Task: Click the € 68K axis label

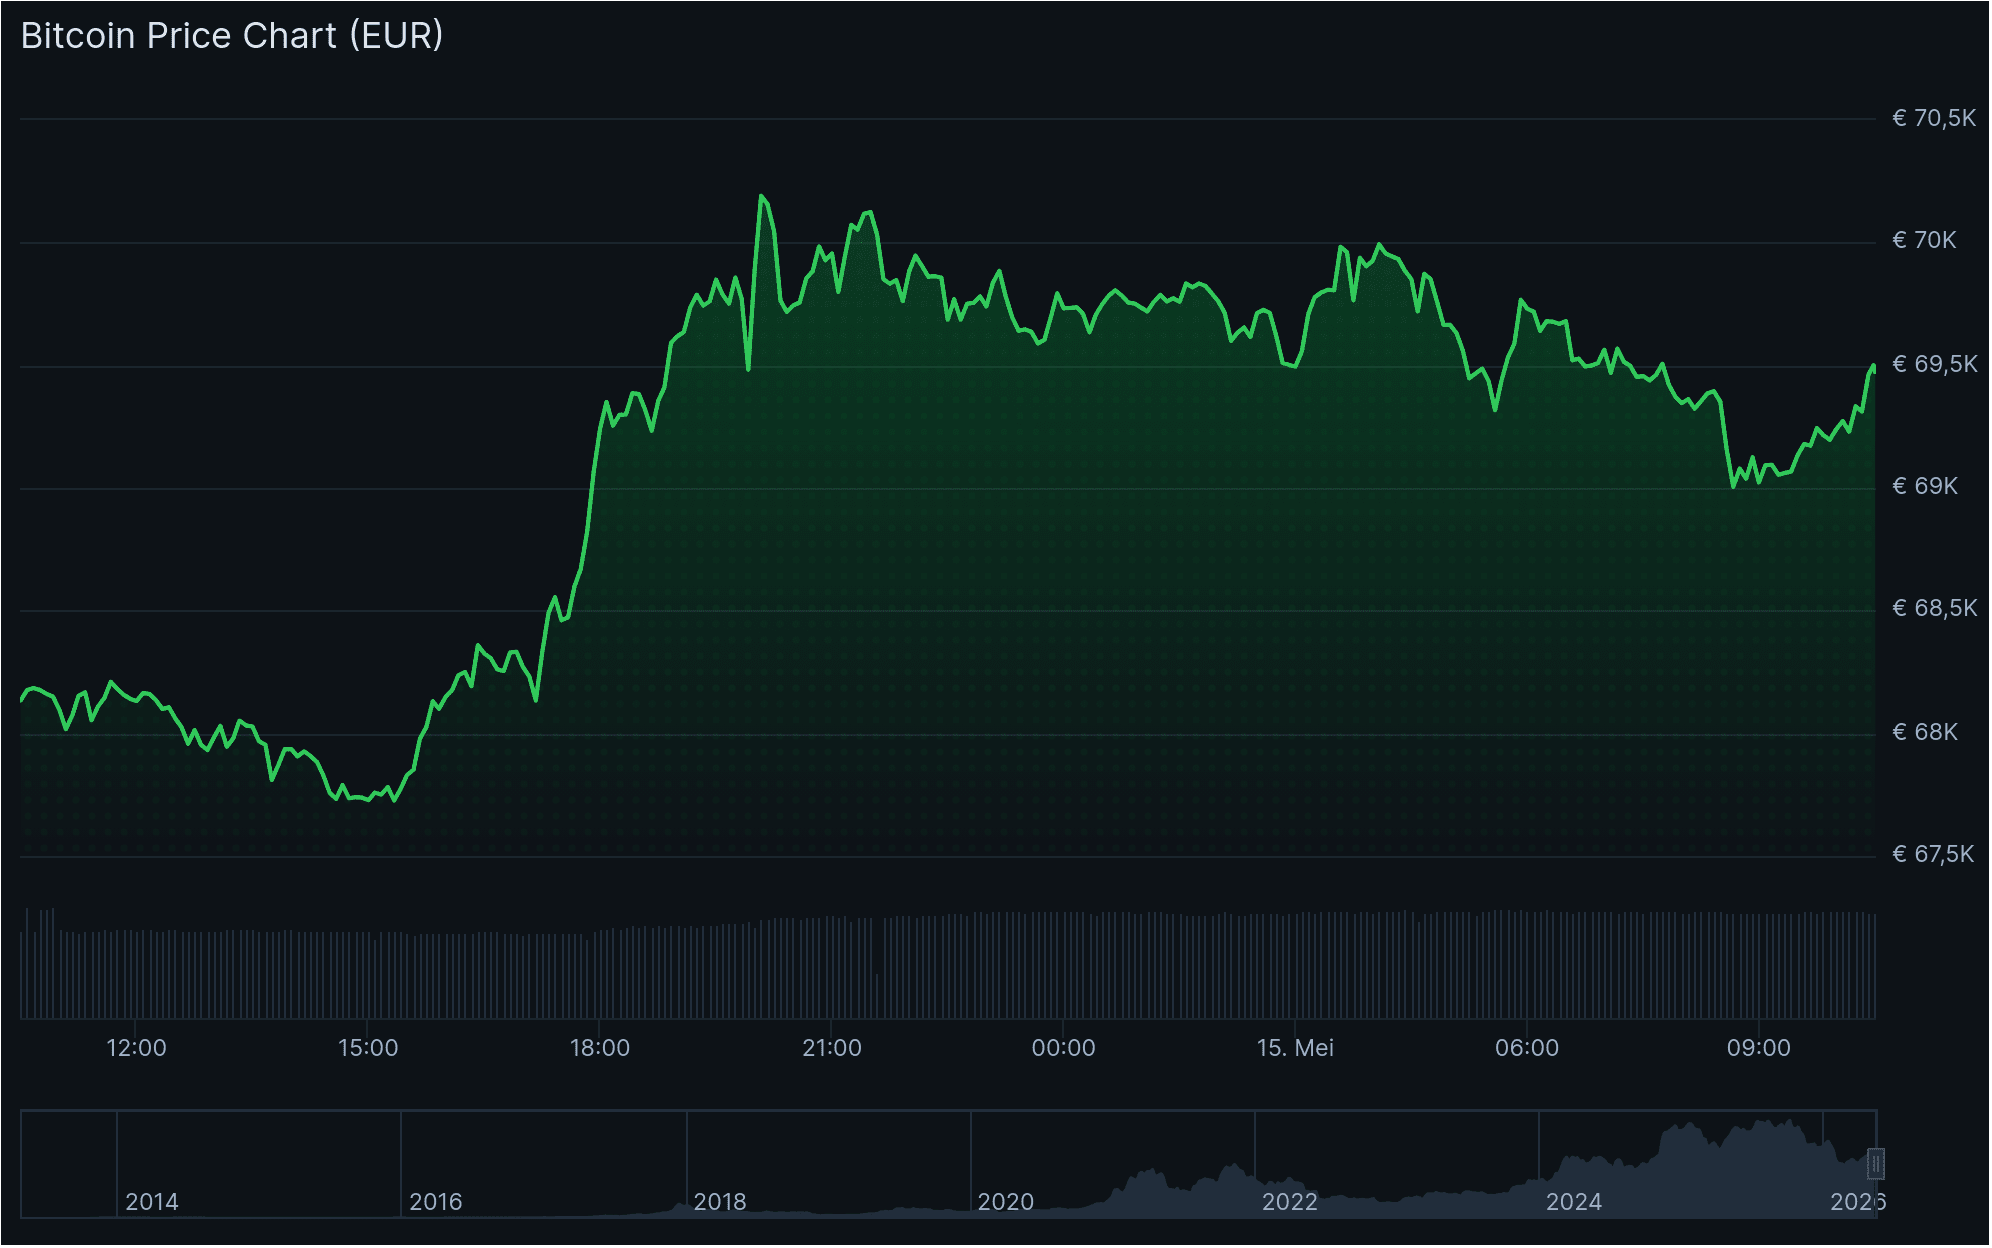Action: click(x=1925, y=732)
